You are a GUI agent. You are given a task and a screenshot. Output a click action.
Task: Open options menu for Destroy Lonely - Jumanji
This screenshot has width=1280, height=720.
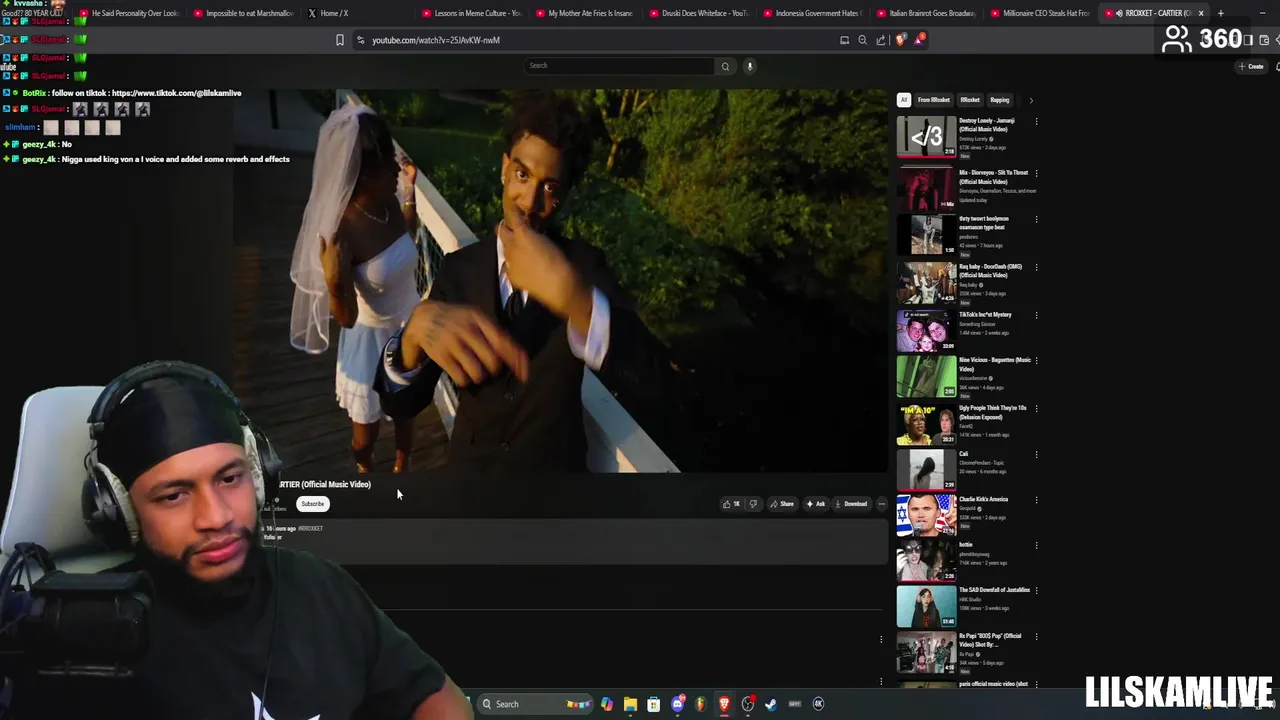1036,121
